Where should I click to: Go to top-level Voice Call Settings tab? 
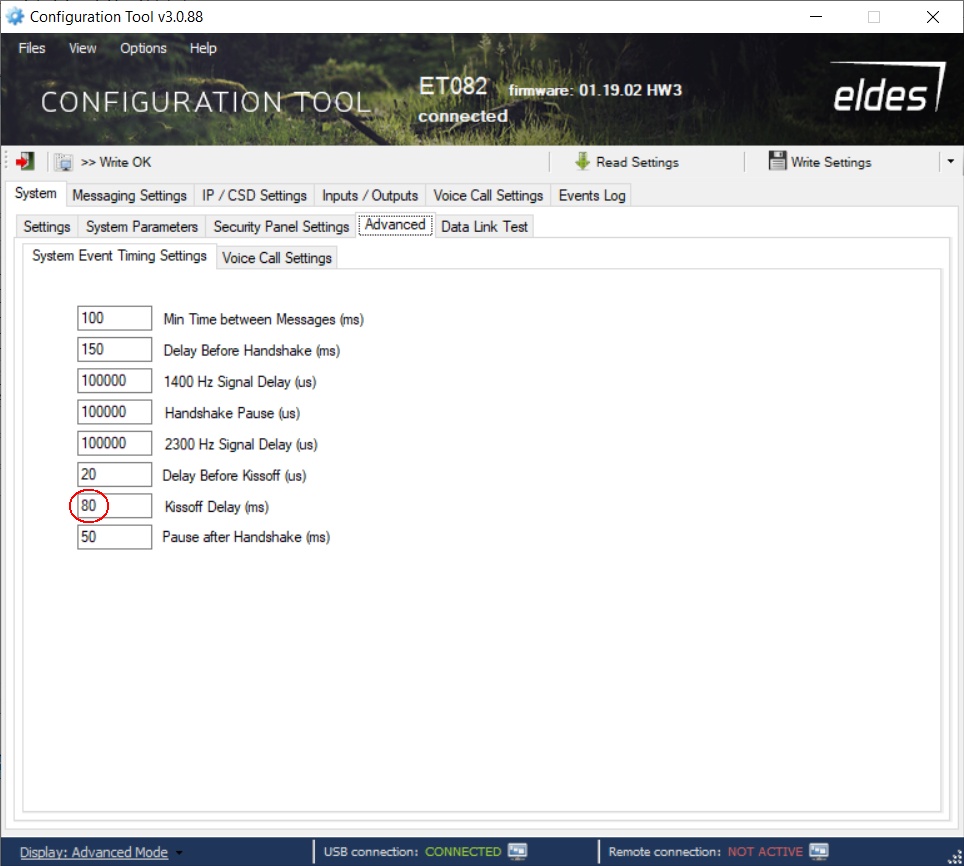pos(488,195)
